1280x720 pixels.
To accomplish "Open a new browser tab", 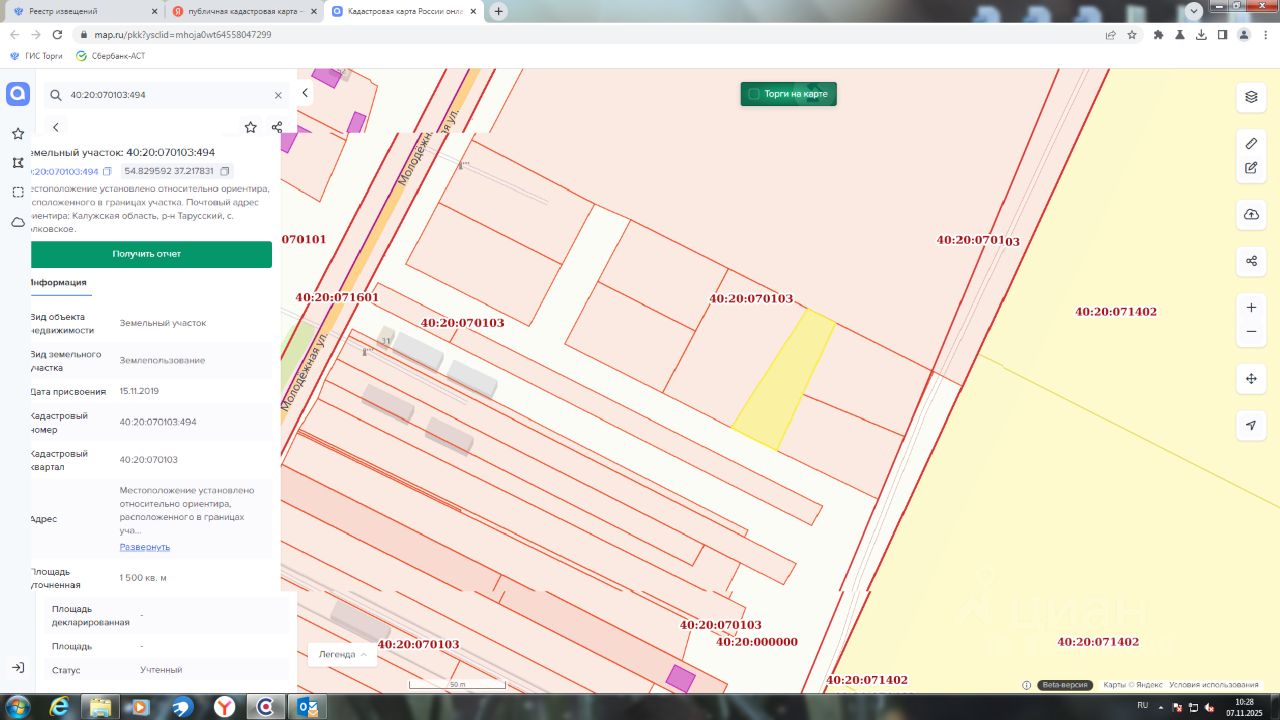I will (x=499, y=11).
